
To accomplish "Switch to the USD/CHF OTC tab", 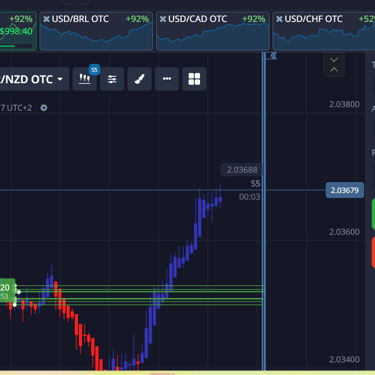I will click(324, 31).
